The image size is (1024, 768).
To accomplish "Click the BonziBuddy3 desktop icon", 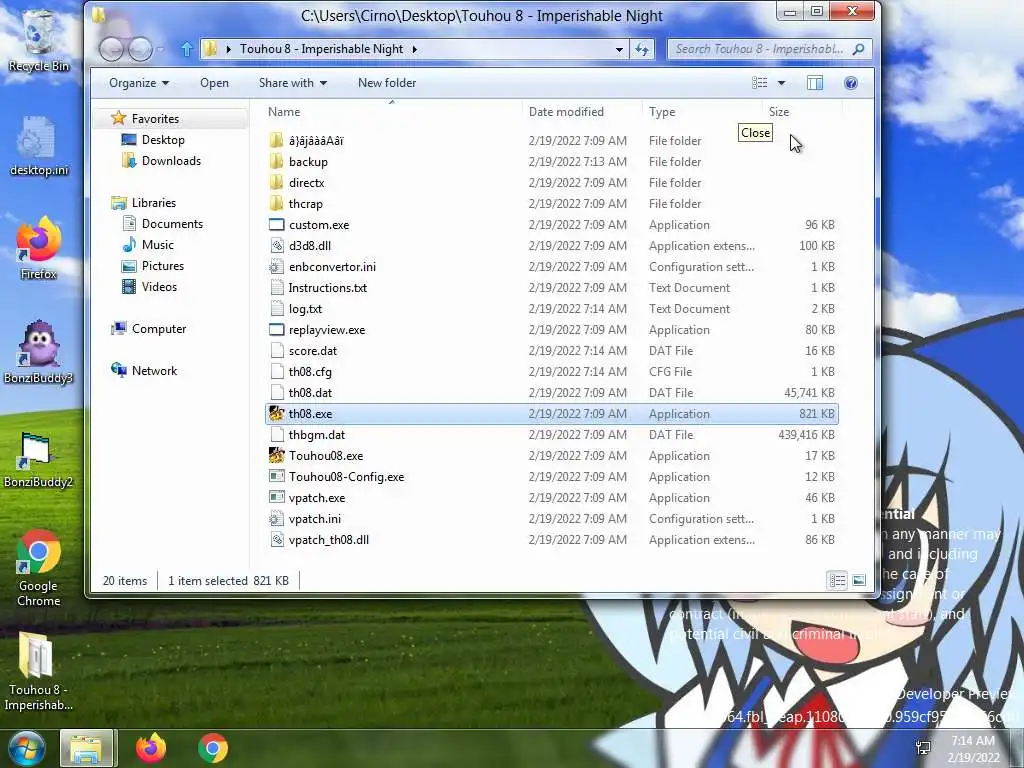I will (39, 352).
